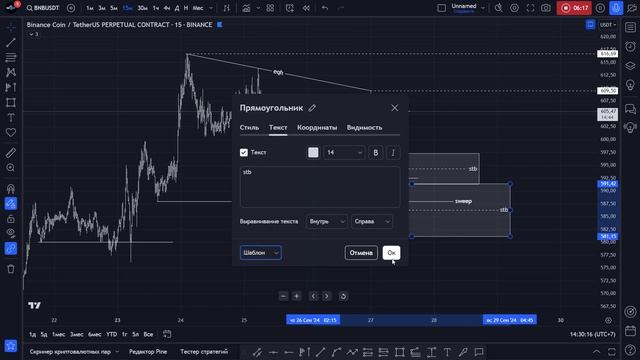Uncheck the Текст checkbox
640x360 pixels.
[244, 153]
